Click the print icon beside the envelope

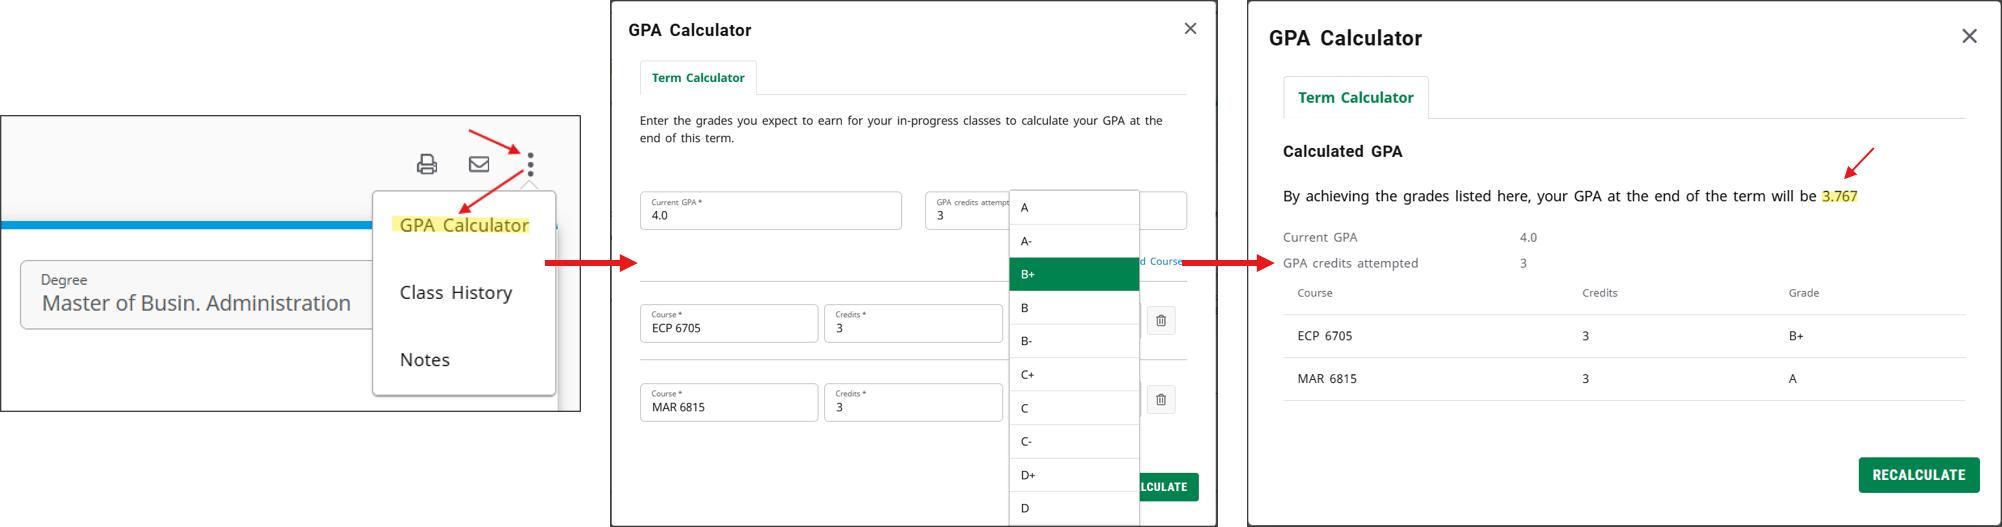pyautogui.click(x=427, y=164)
